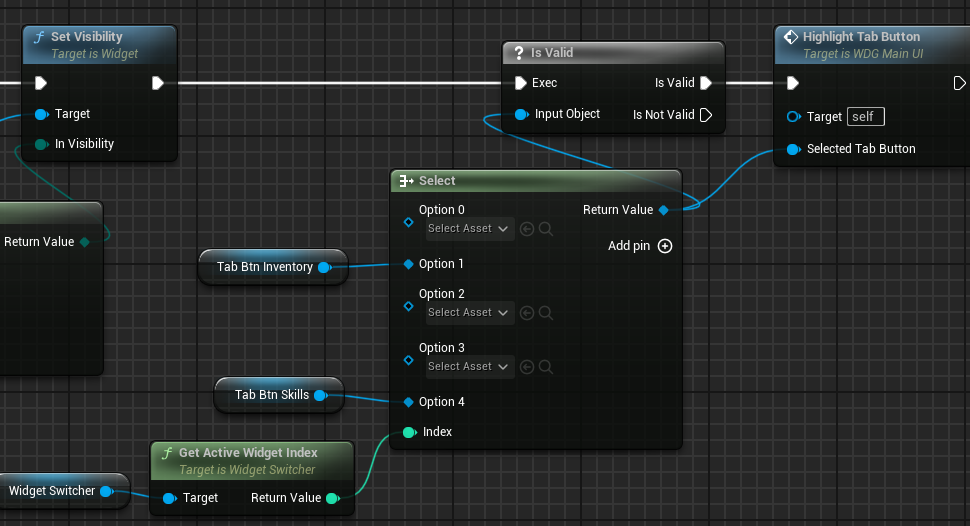Select the Option 3 pin
This screenshot has width=970, height=526.
point(408,360)
